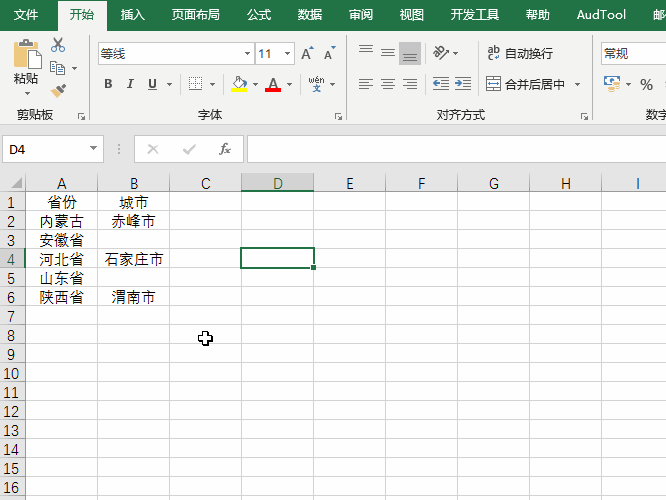666x500 pixels.
Task: Click the cancel X in formula bar
Action: (x=152, y=149)
